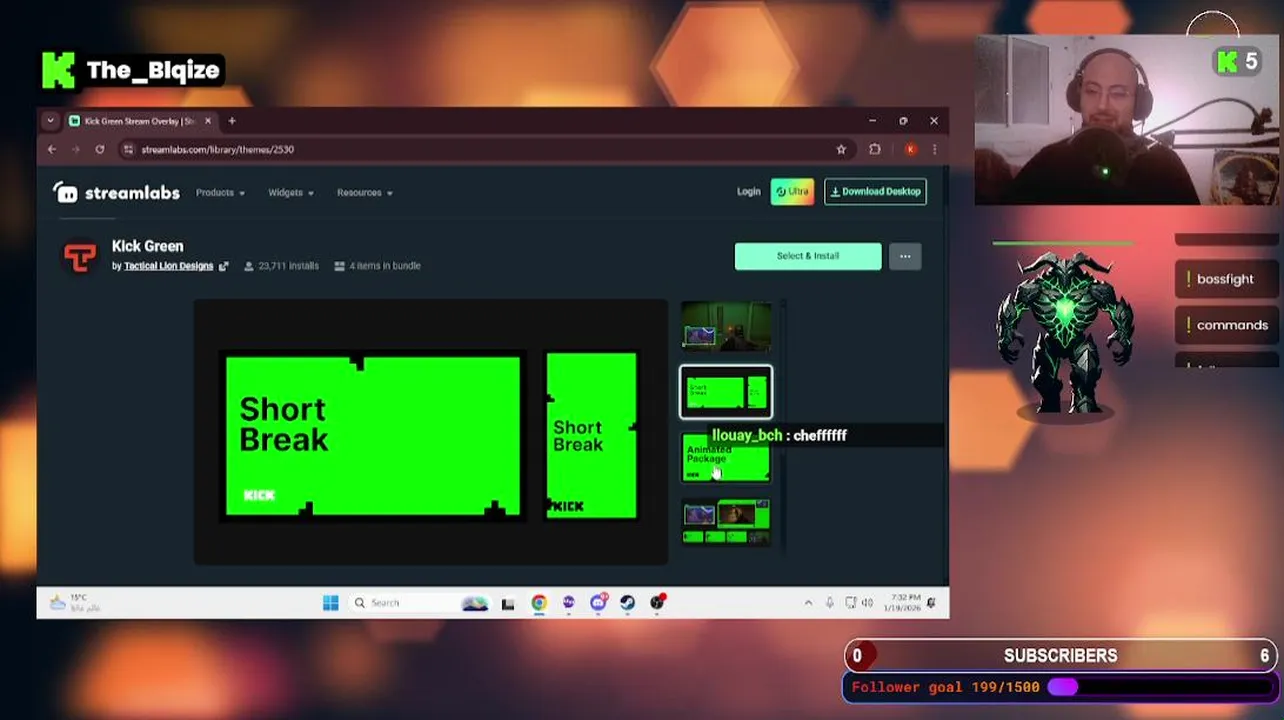Open the Discord taskbar icon with badge
This screenshot has height=720, width=1284.
pyautogui.click(x=598, y=603)
